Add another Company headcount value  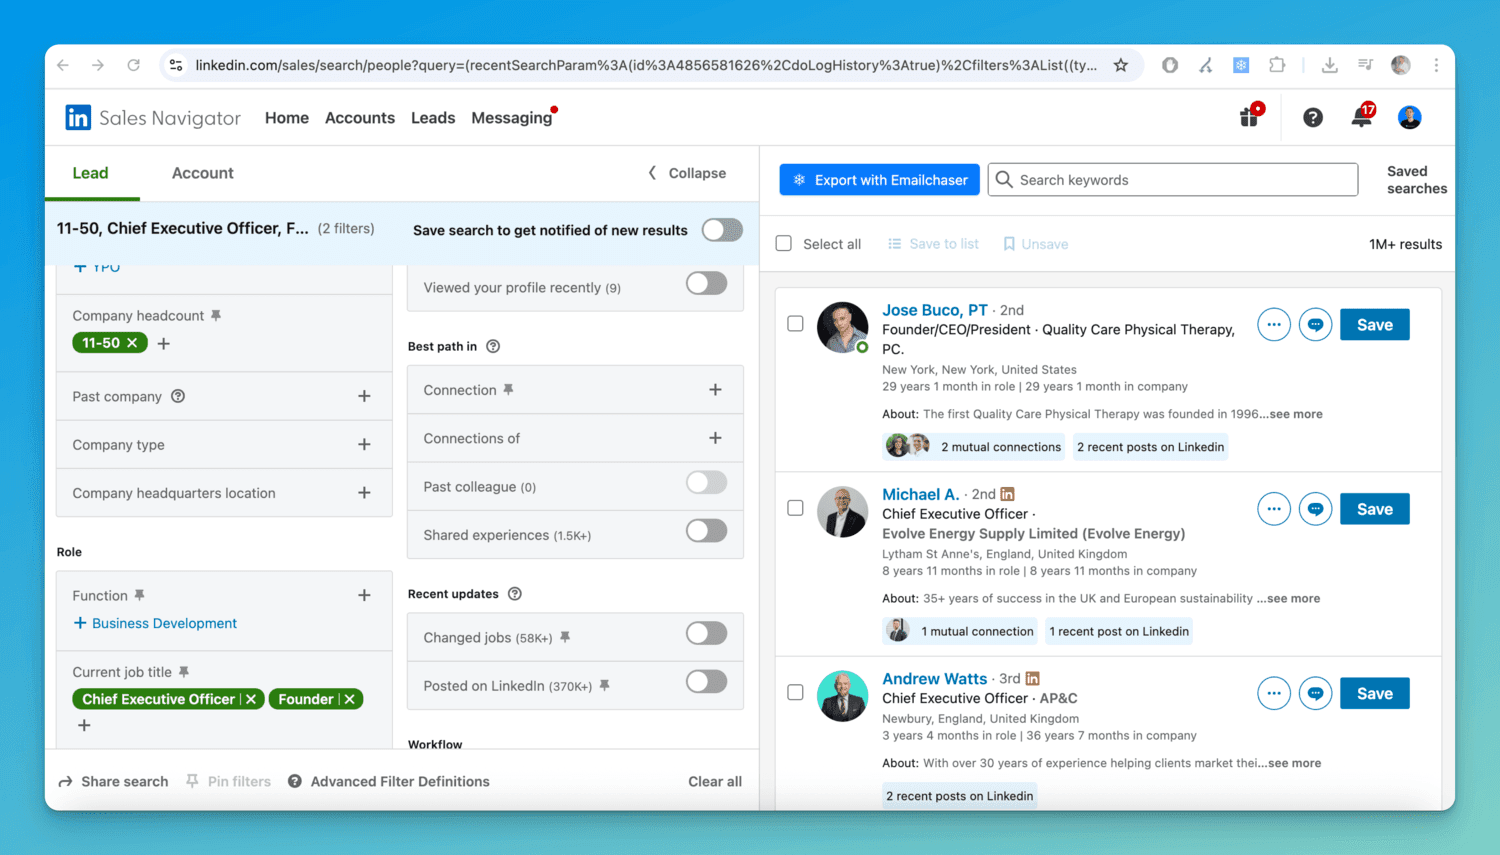164,344
